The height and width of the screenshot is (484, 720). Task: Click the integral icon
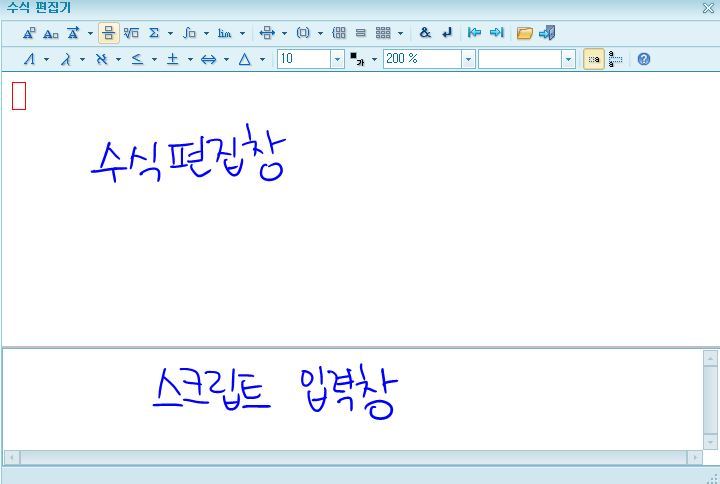pyautogui.click(x=189, y=33)
